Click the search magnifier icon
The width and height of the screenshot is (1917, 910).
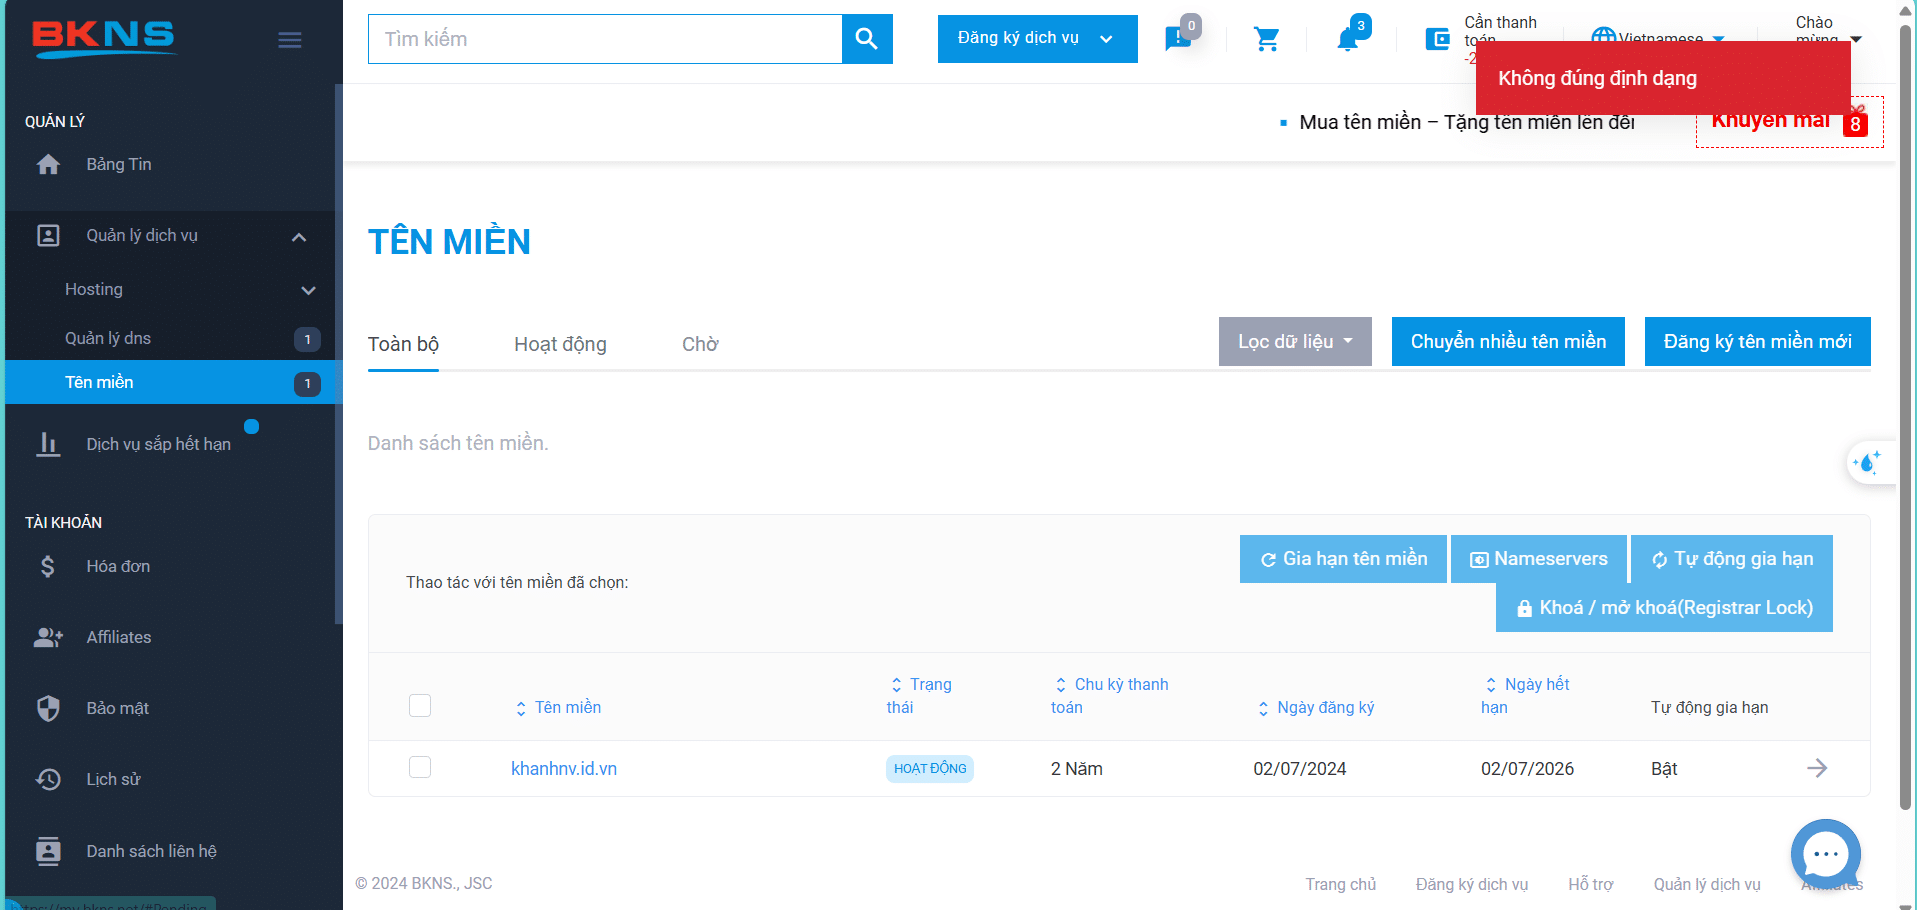(866, 39)
